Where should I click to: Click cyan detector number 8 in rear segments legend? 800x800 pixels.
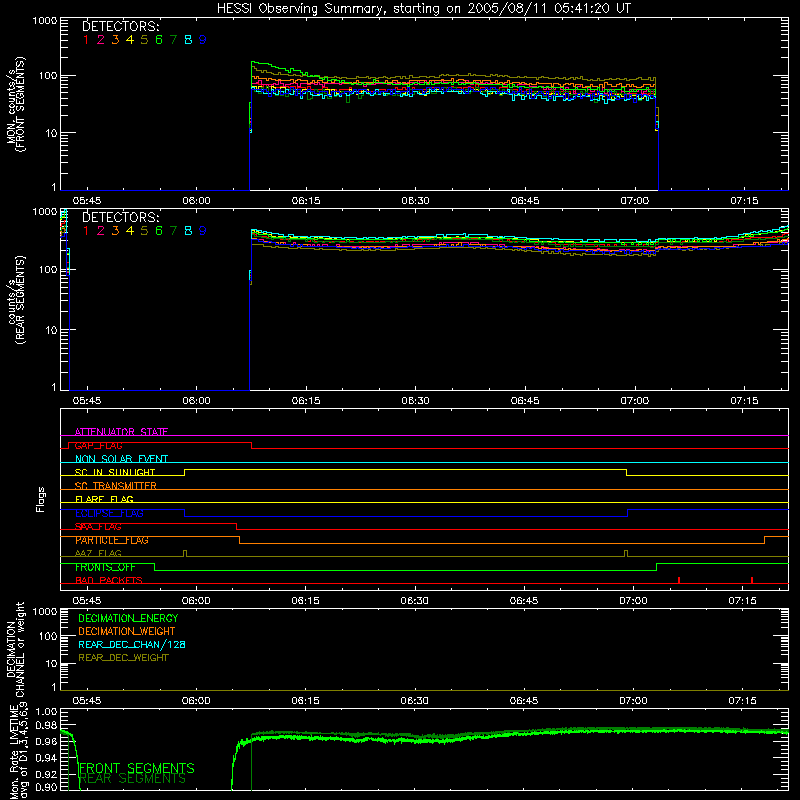[188, 231]
